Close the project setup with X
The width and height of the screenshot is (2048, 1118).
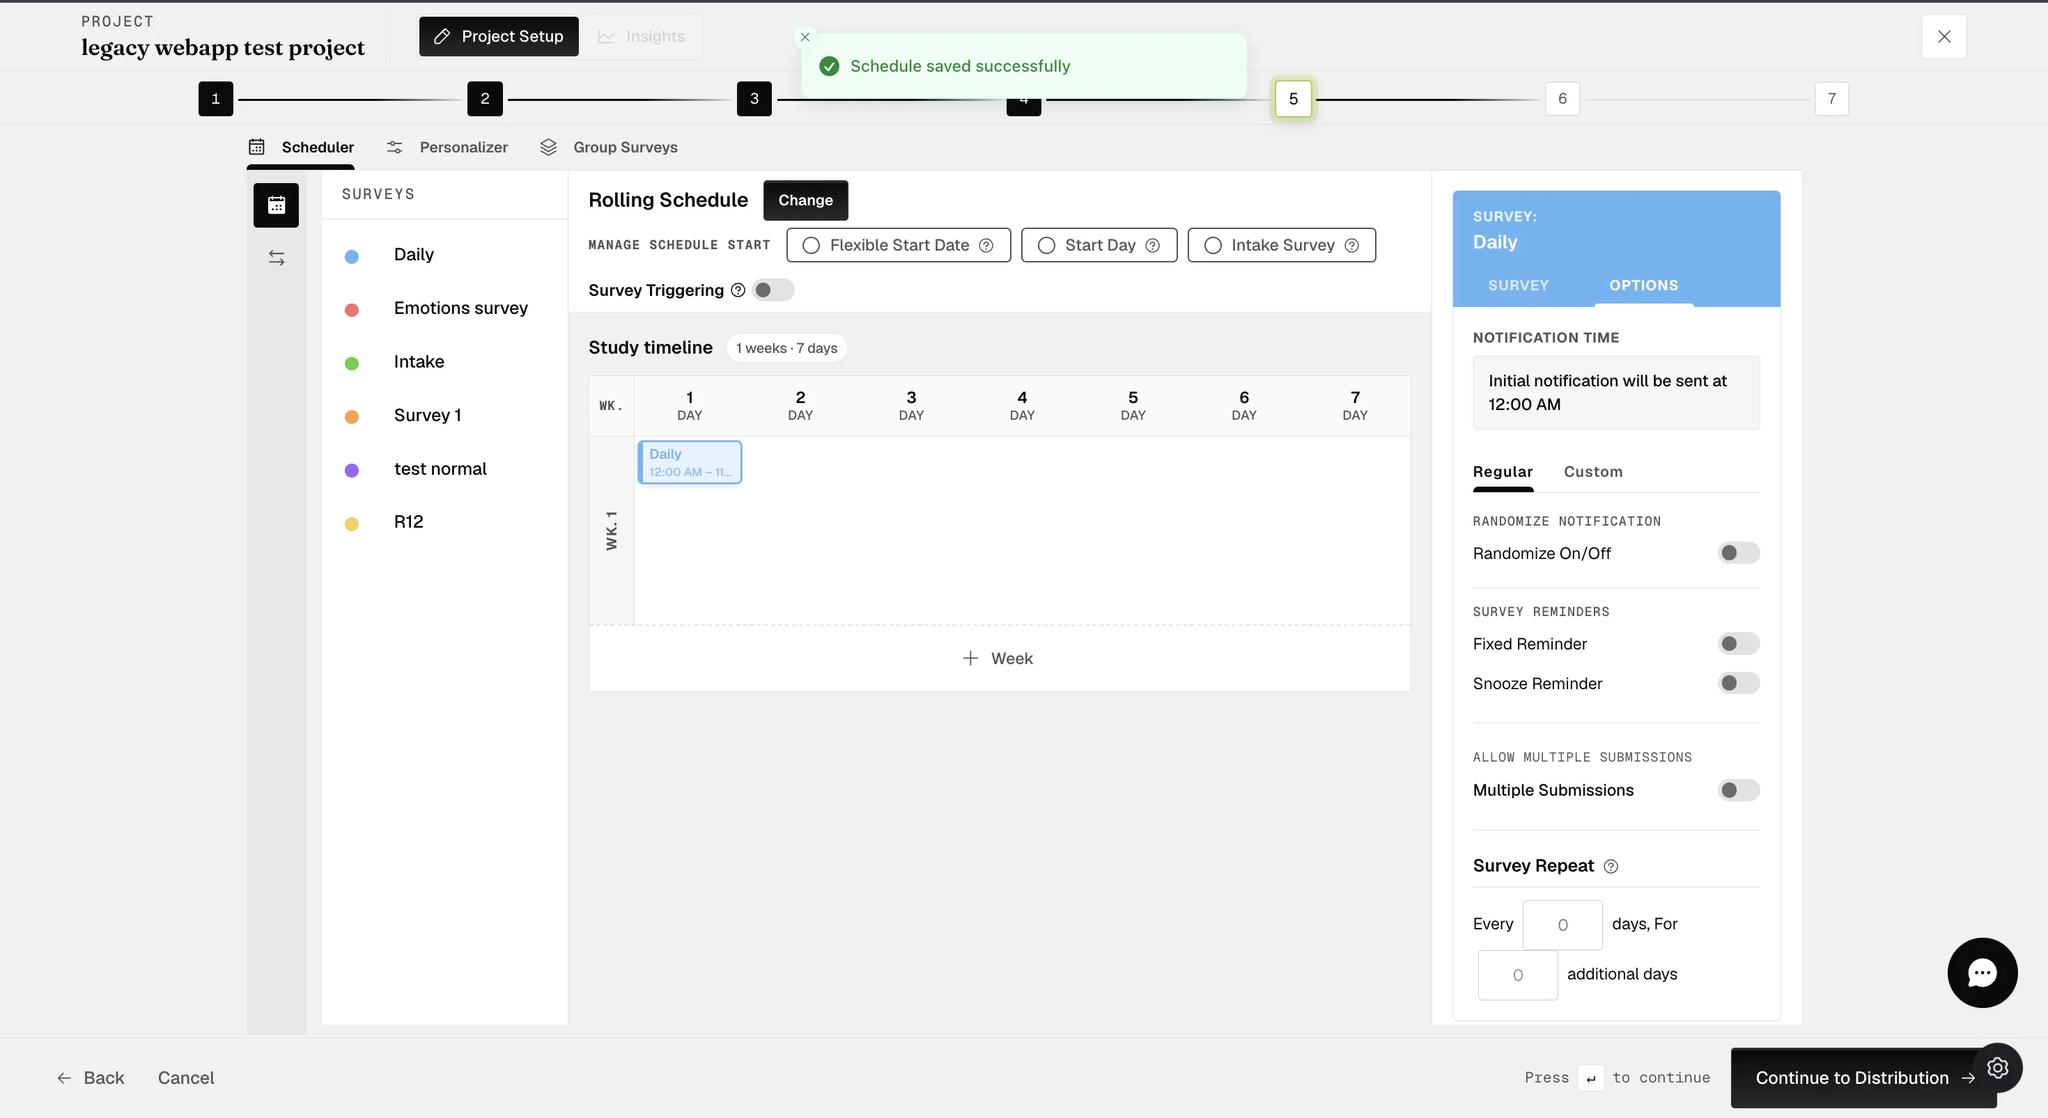[1944, 37]
